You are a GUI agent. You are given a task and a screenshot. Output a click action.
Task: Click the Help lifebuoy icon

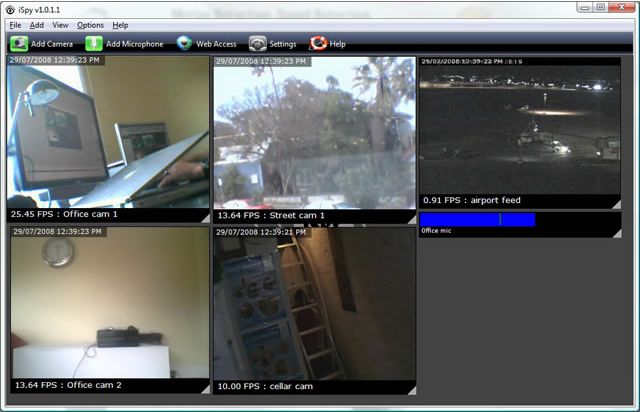click(x=318, y=44)
